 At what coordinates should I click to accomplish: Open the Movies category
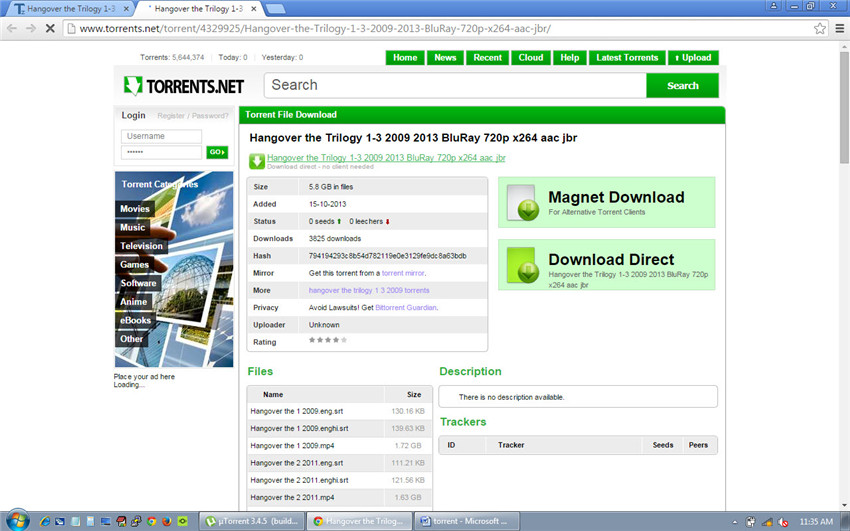pos(135,209)
